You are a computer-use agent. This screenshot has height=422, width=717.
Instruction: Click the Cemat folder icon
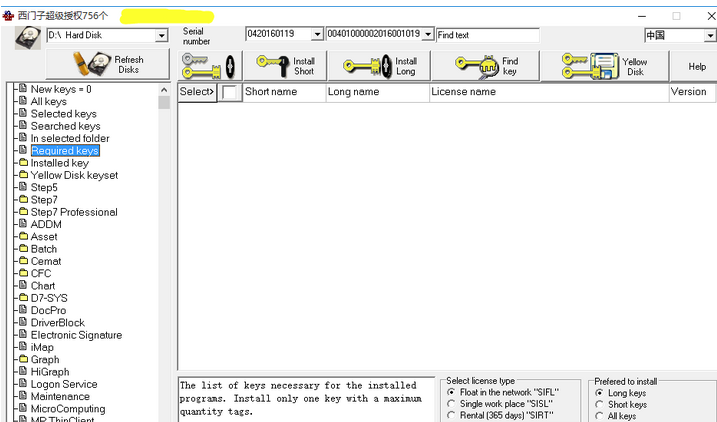click(x=23, y=261)
